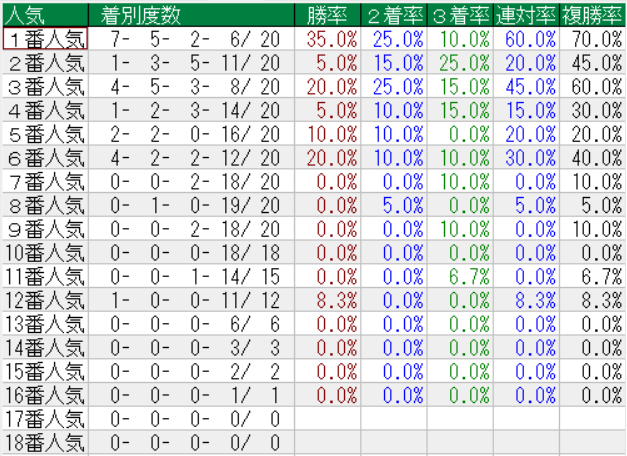This screenshot has height=456, width=627.
Task: Click the 人気 column header
Action: (x=45, y=14)
